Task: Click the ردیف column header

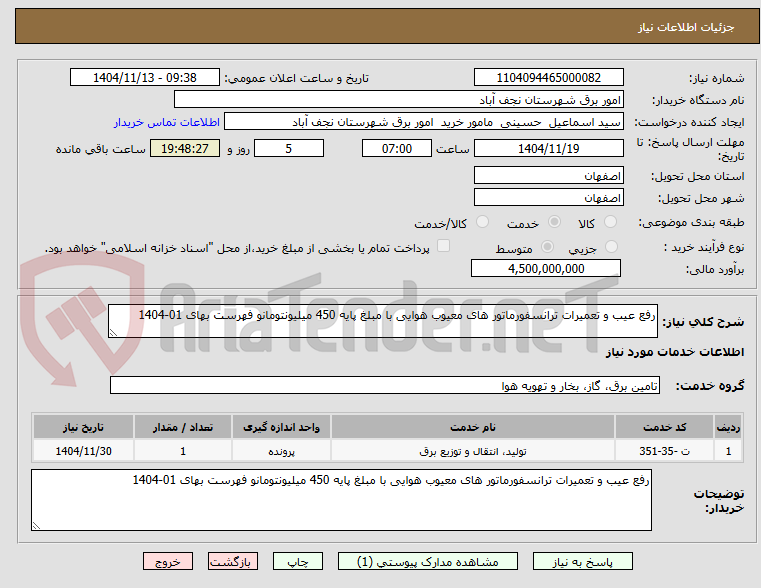Action: tap(728, 427)
